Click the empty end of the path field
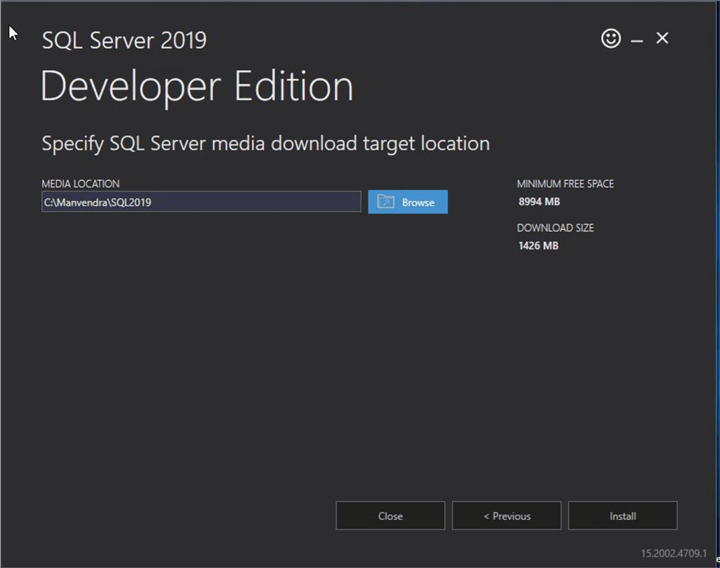 [300, 202]
